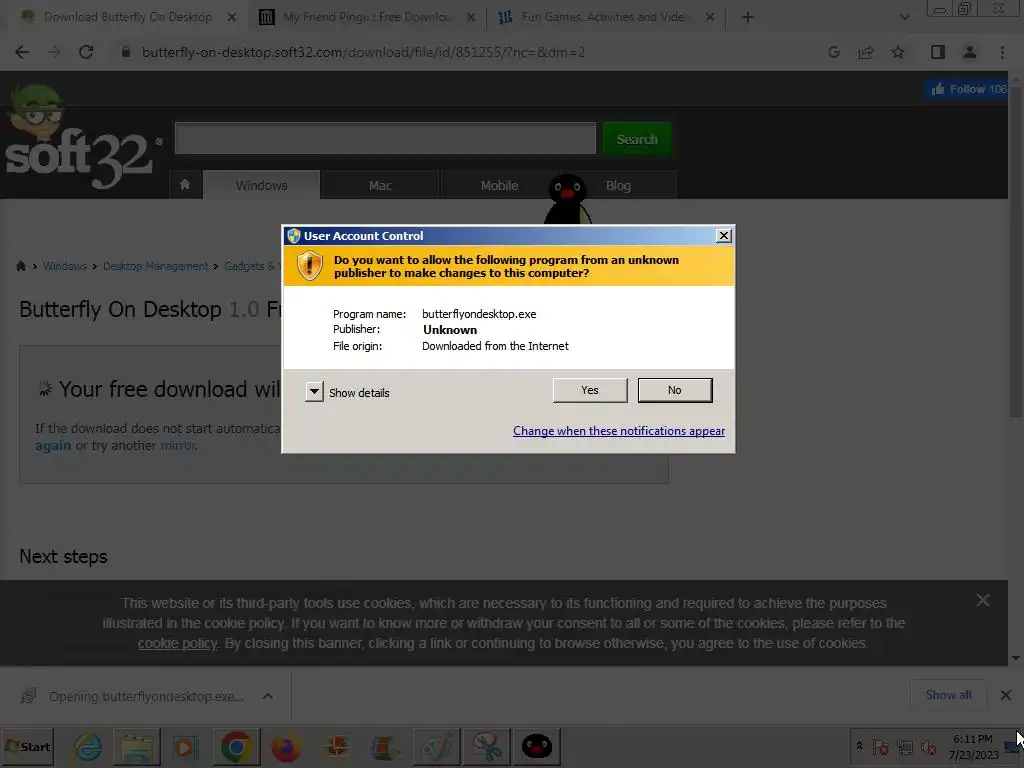1024x768 pixels.
Task: Open Internet Explorer from taskbar
Action: (88, 746)
